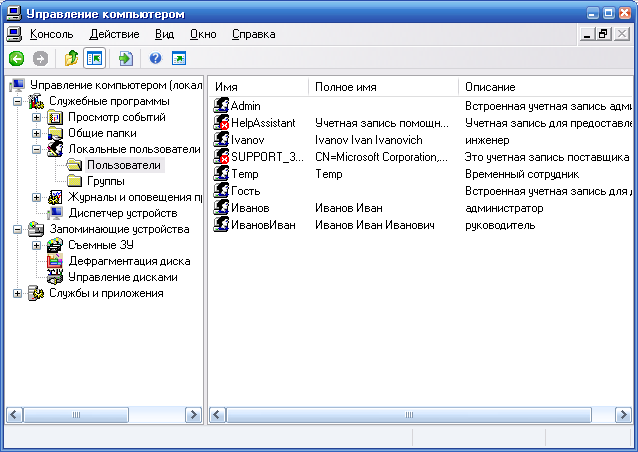This screenshot has height=452, width=638.
Task: Collapse the Запоминающие устройства node
Action: [17, 229]
